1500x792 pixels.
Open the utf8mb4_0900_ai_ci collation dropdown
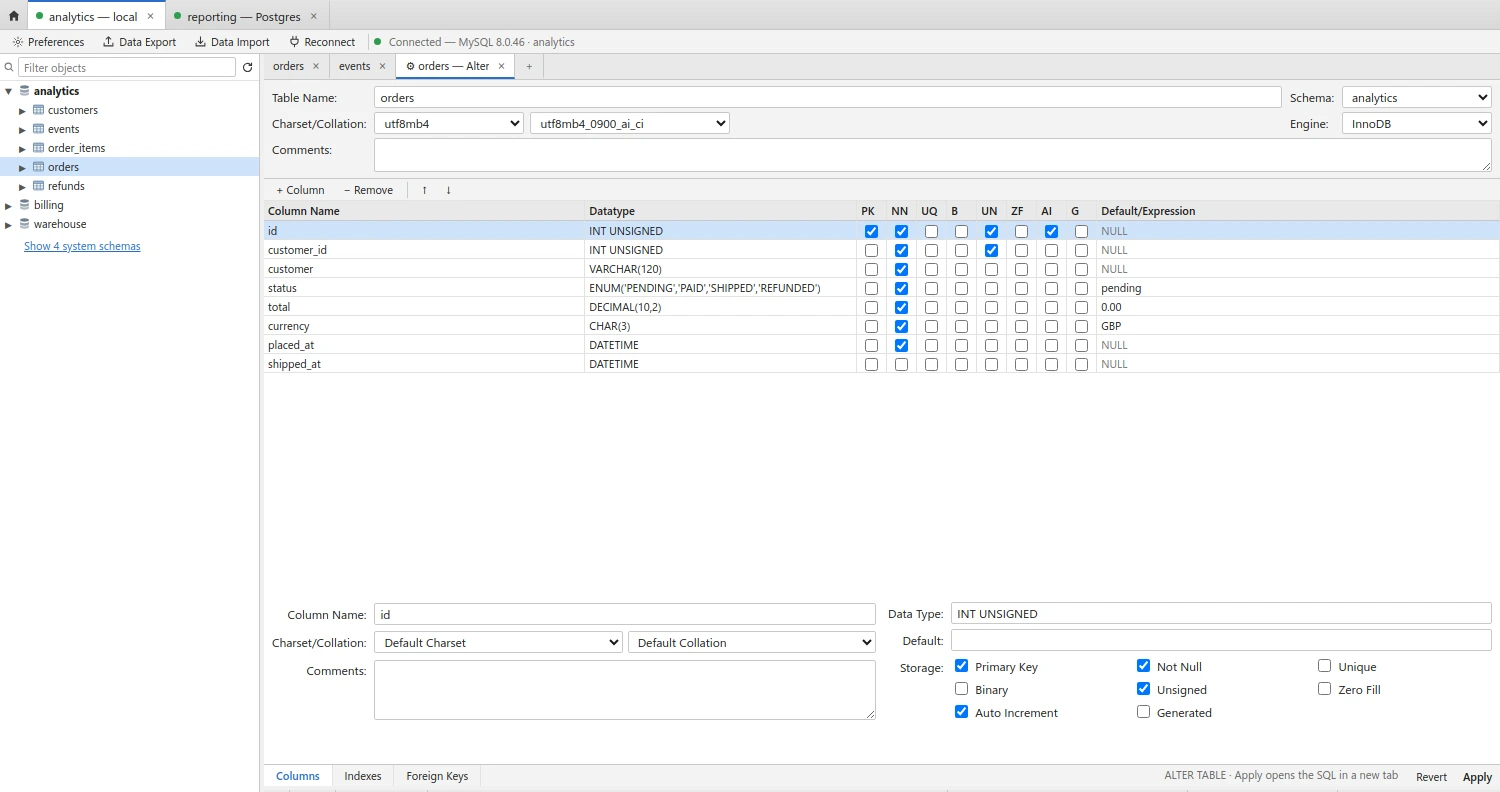click(630, 124)
